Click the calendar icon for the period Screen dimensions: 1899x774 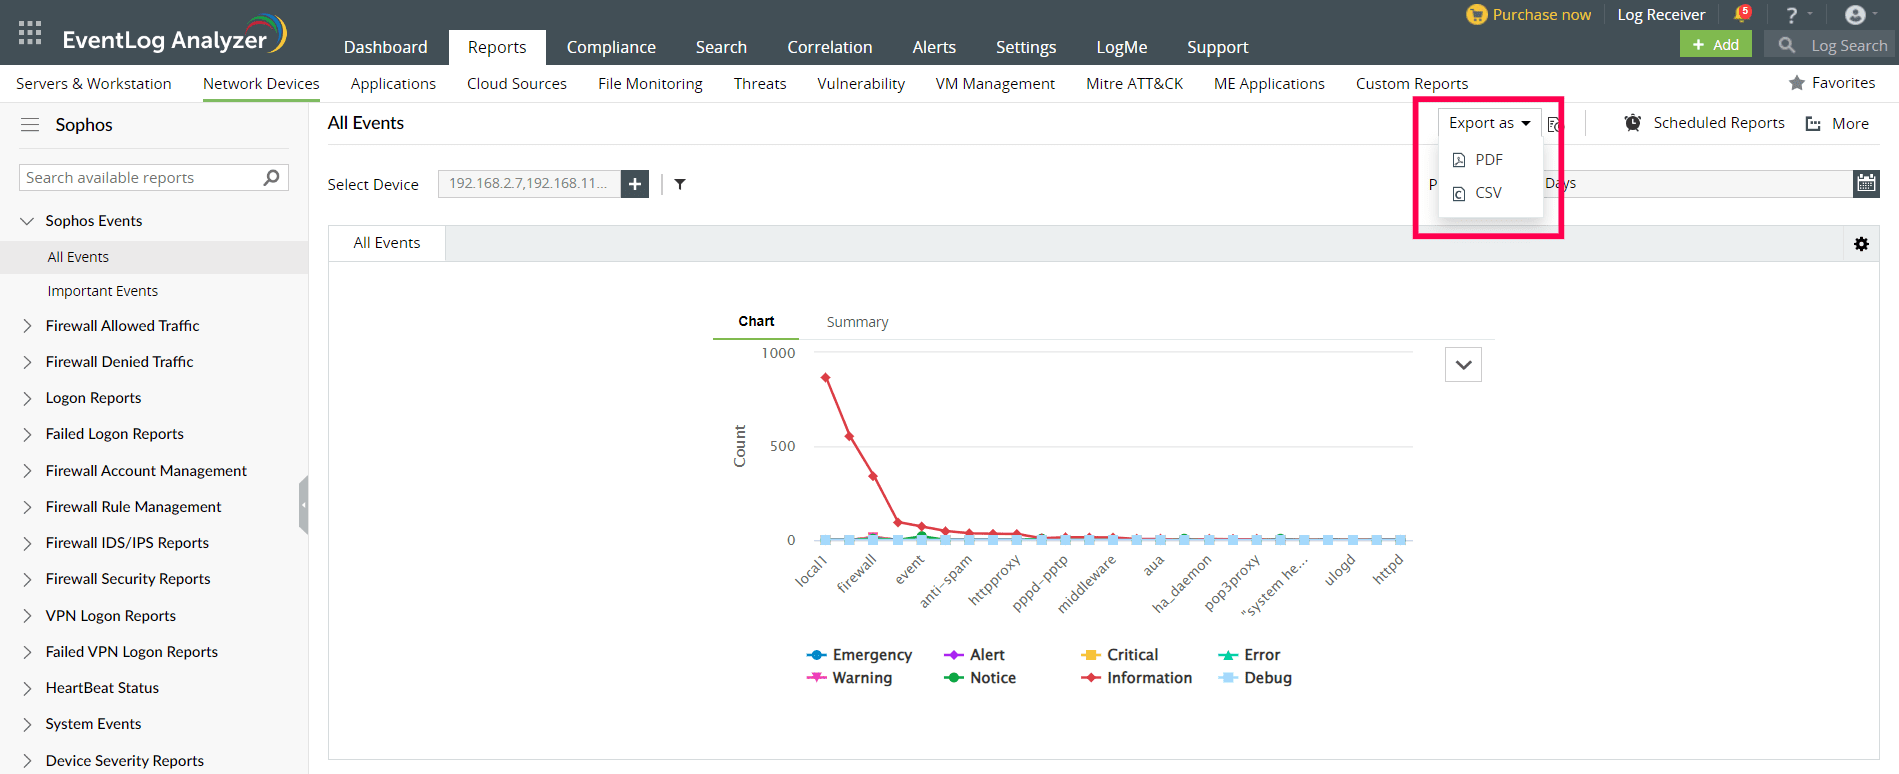pyautogui.click(x=1866, y=183)
